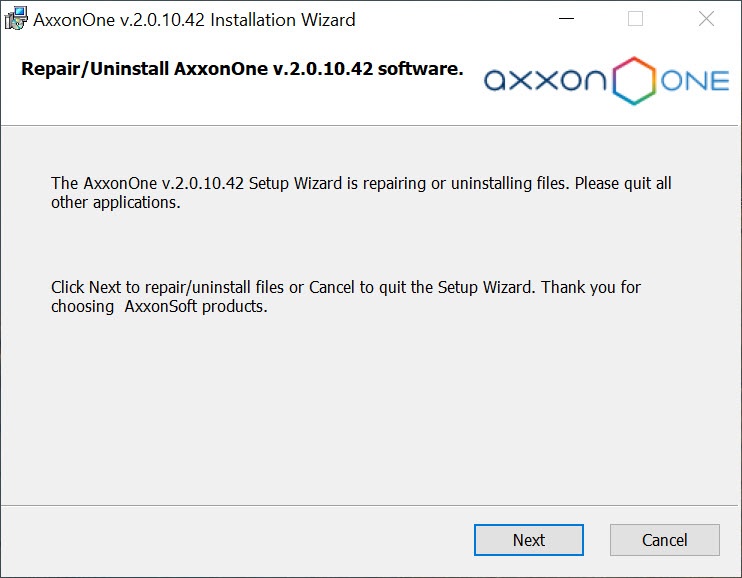Close the AxxonOne Installation Wizard window
Viewport: 742px width, 578px height.
pyautogui.click(x=706, y=19)
